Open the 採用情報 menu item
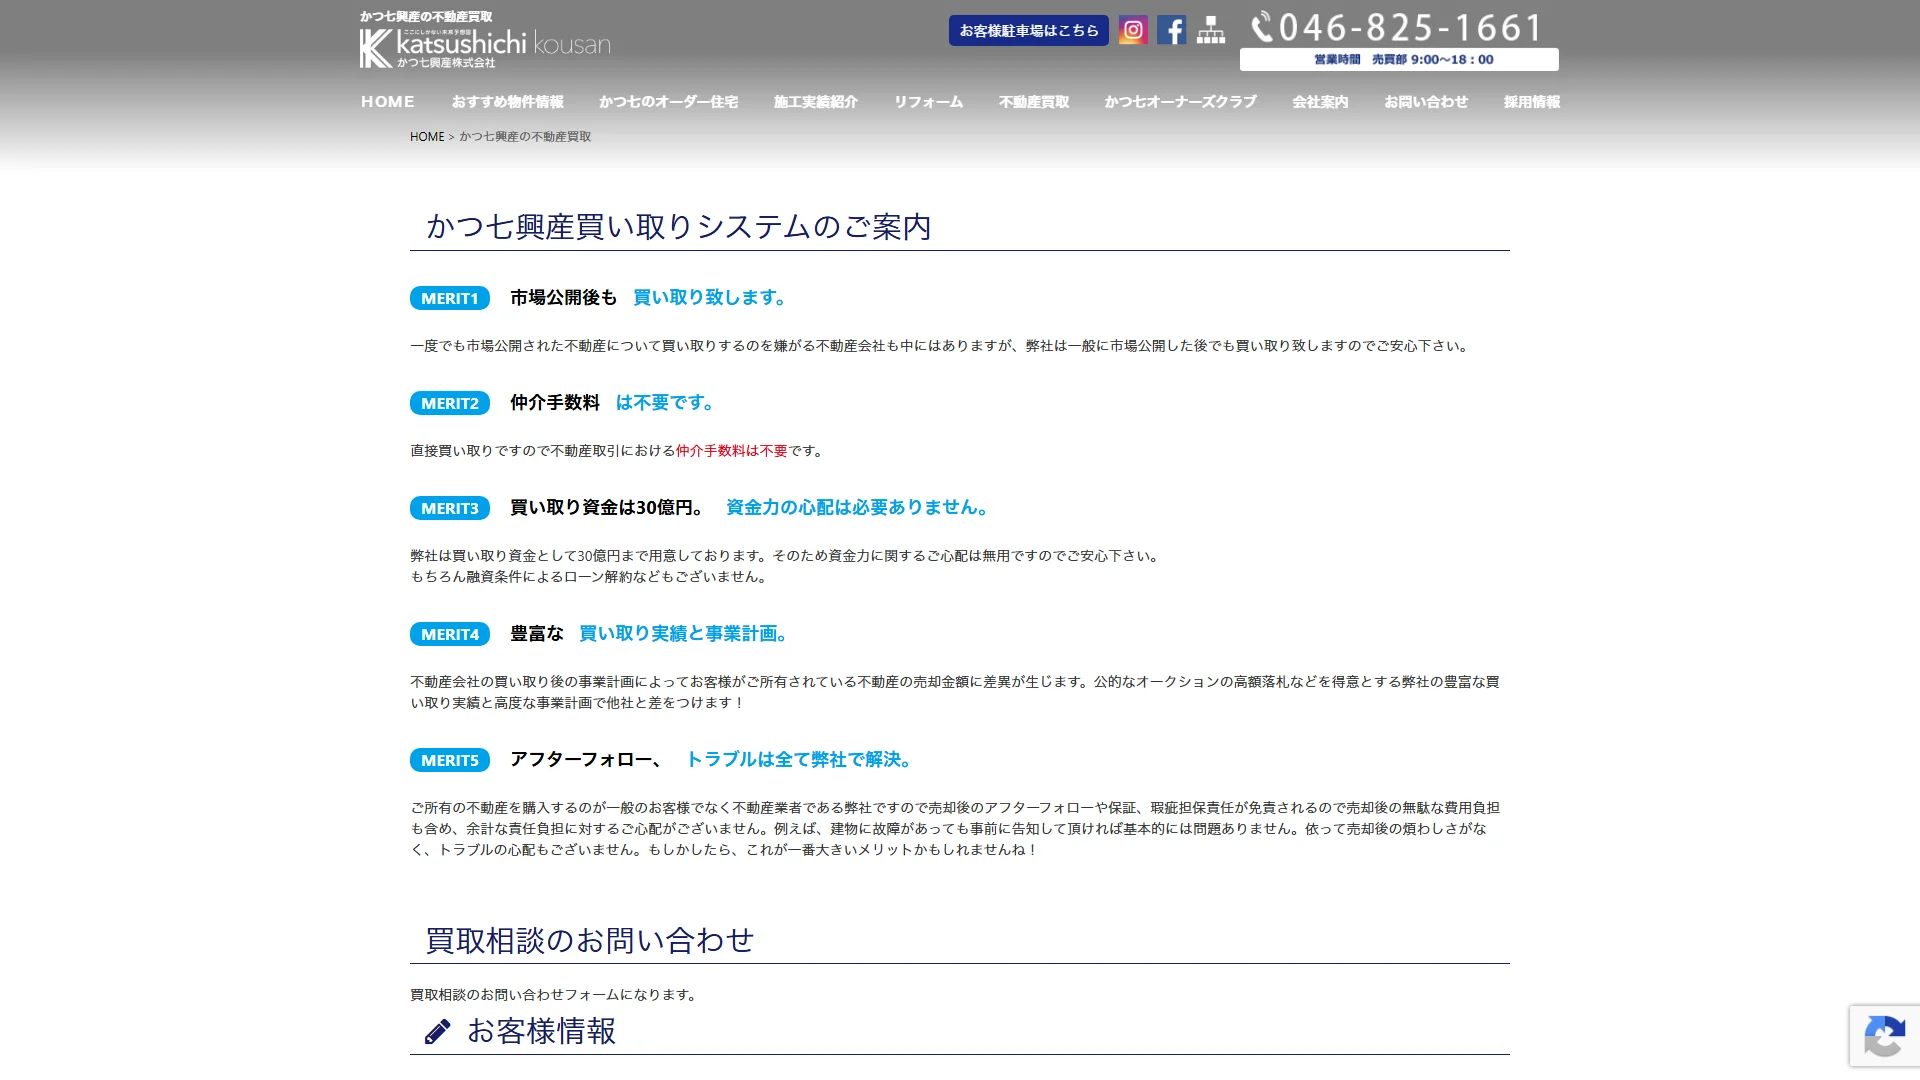Viewport: 1920px width, 1080px height. (x=1532, y=102)
